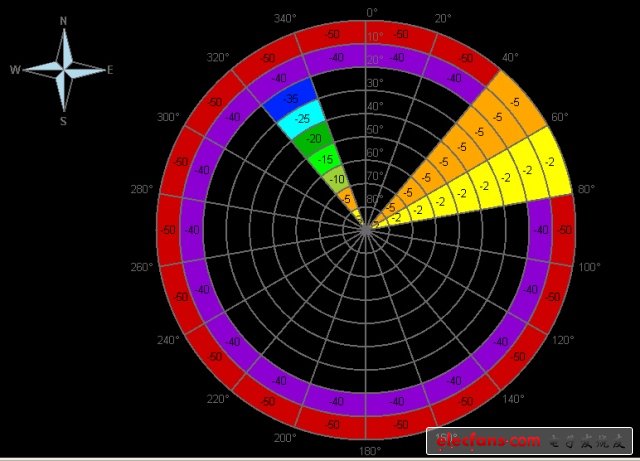The height and width of the screenshot is (461, 640).
Task: Click the S letter on the compass
Action: tap(63, 121)
